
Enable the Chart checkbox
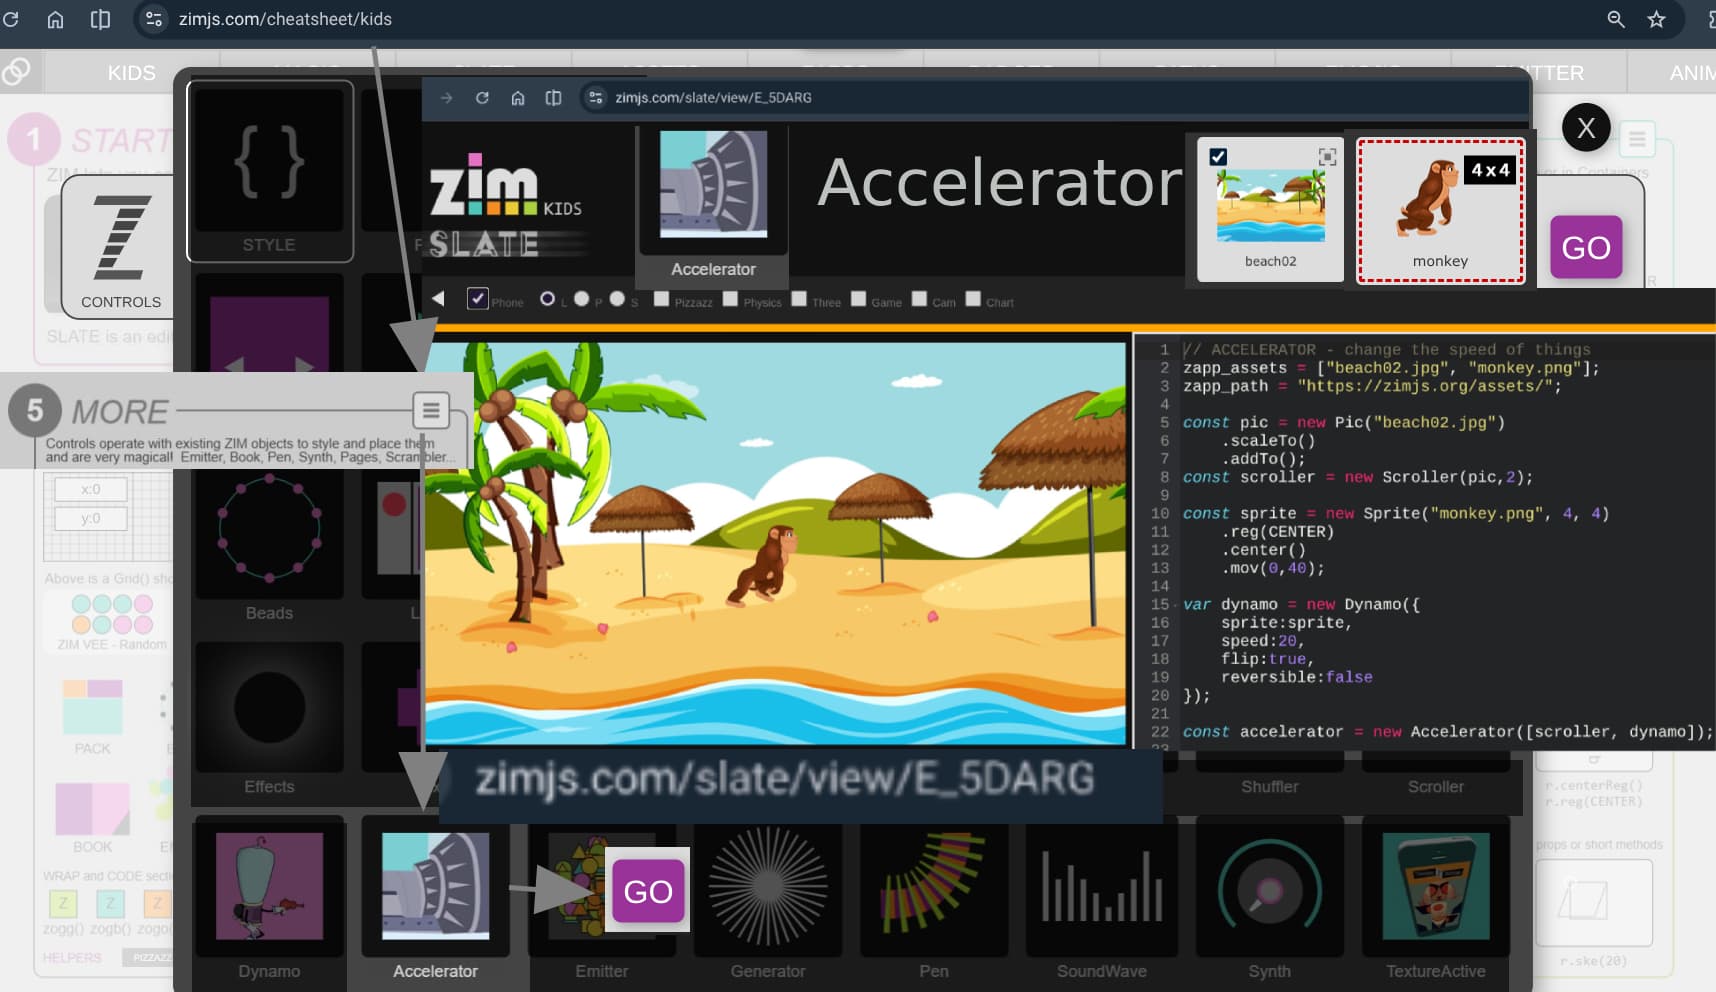tap(973, 299)
